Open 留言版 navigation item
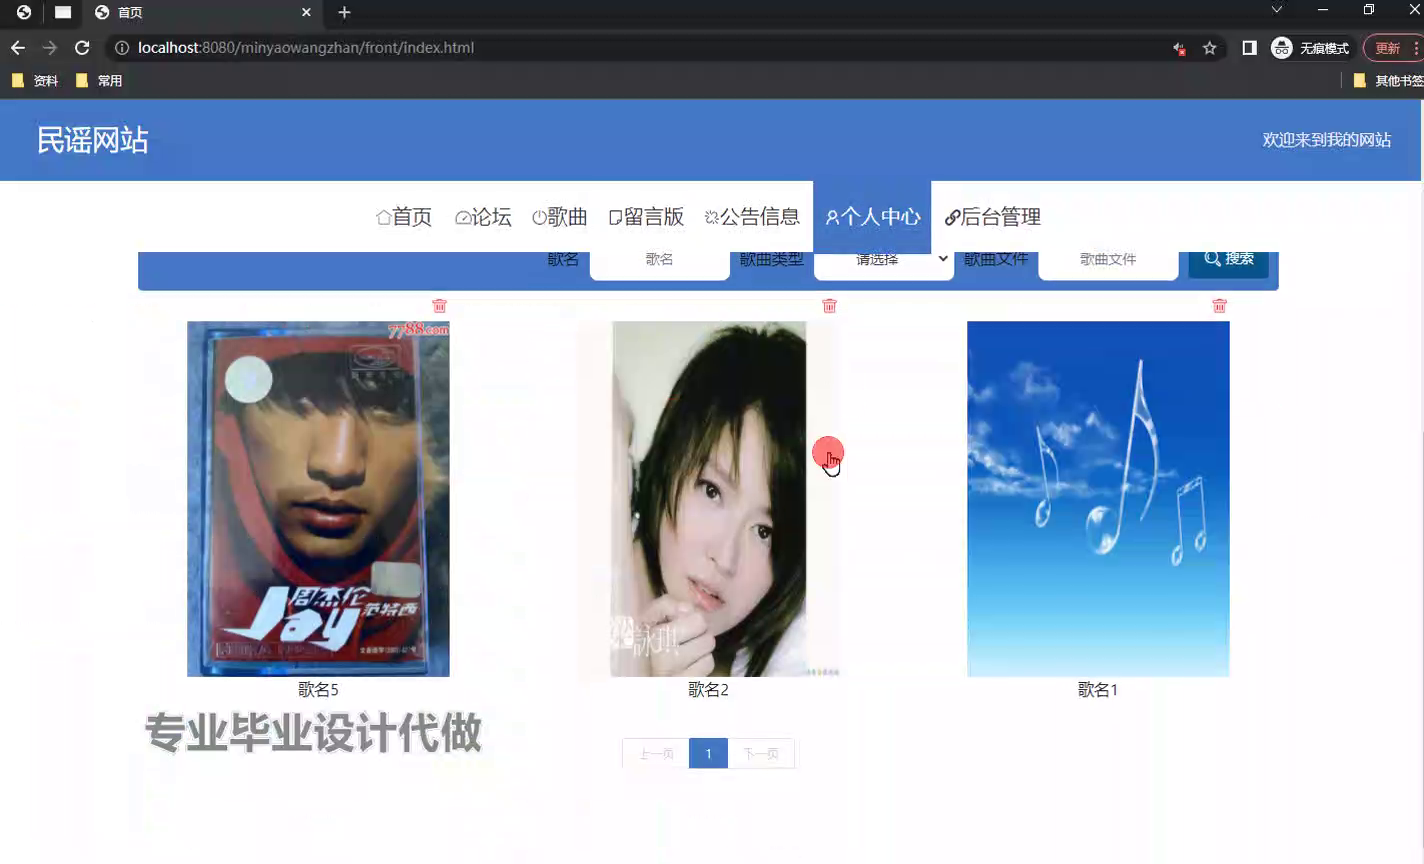Screen dimensions: 1424x864 pyautogui.click(x=646, y=217)
